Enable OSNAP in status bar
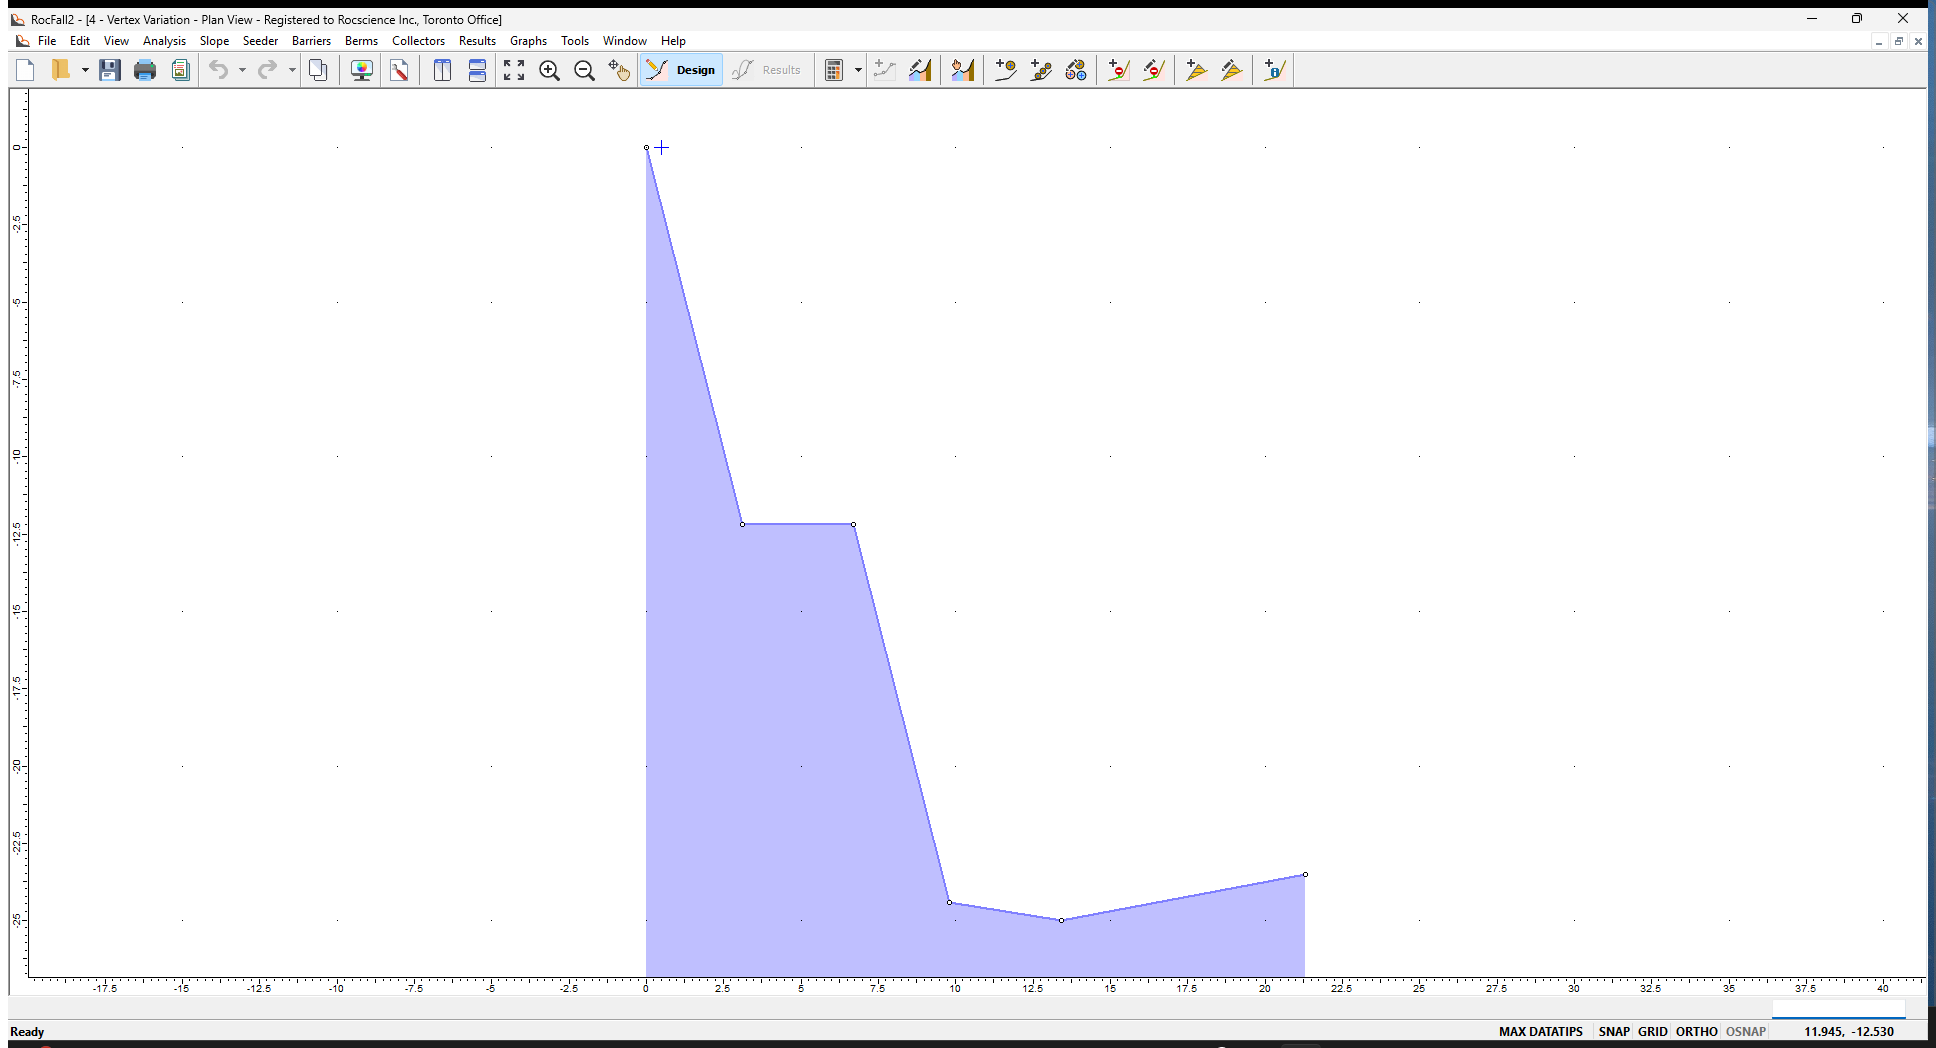Image resolution: width=1936 pixels, height=1048 pixels. (x=1745, y=1031)
